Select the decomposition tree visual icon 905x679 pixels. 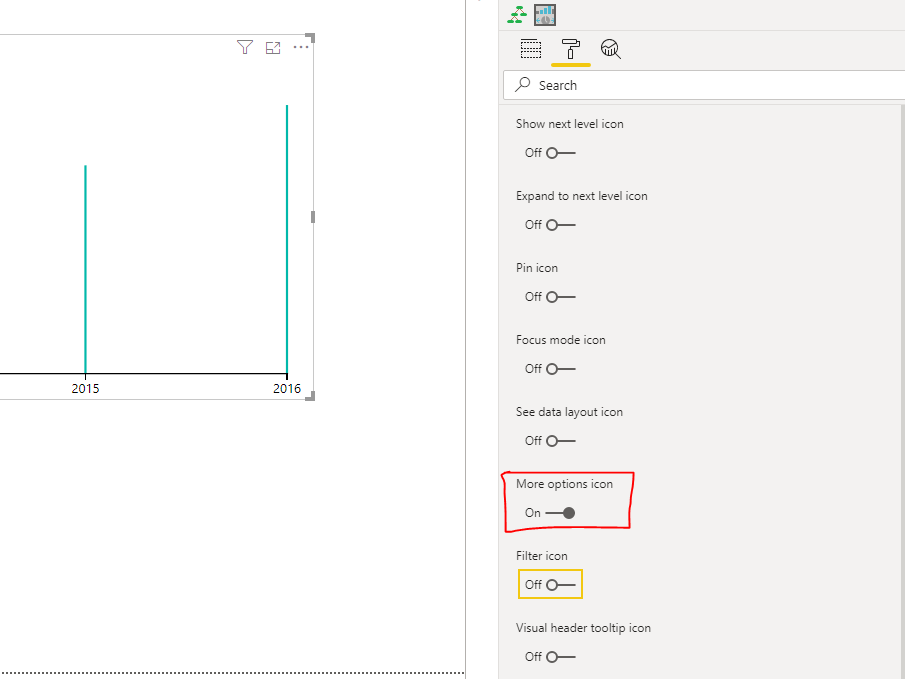(x=516, y=14)
